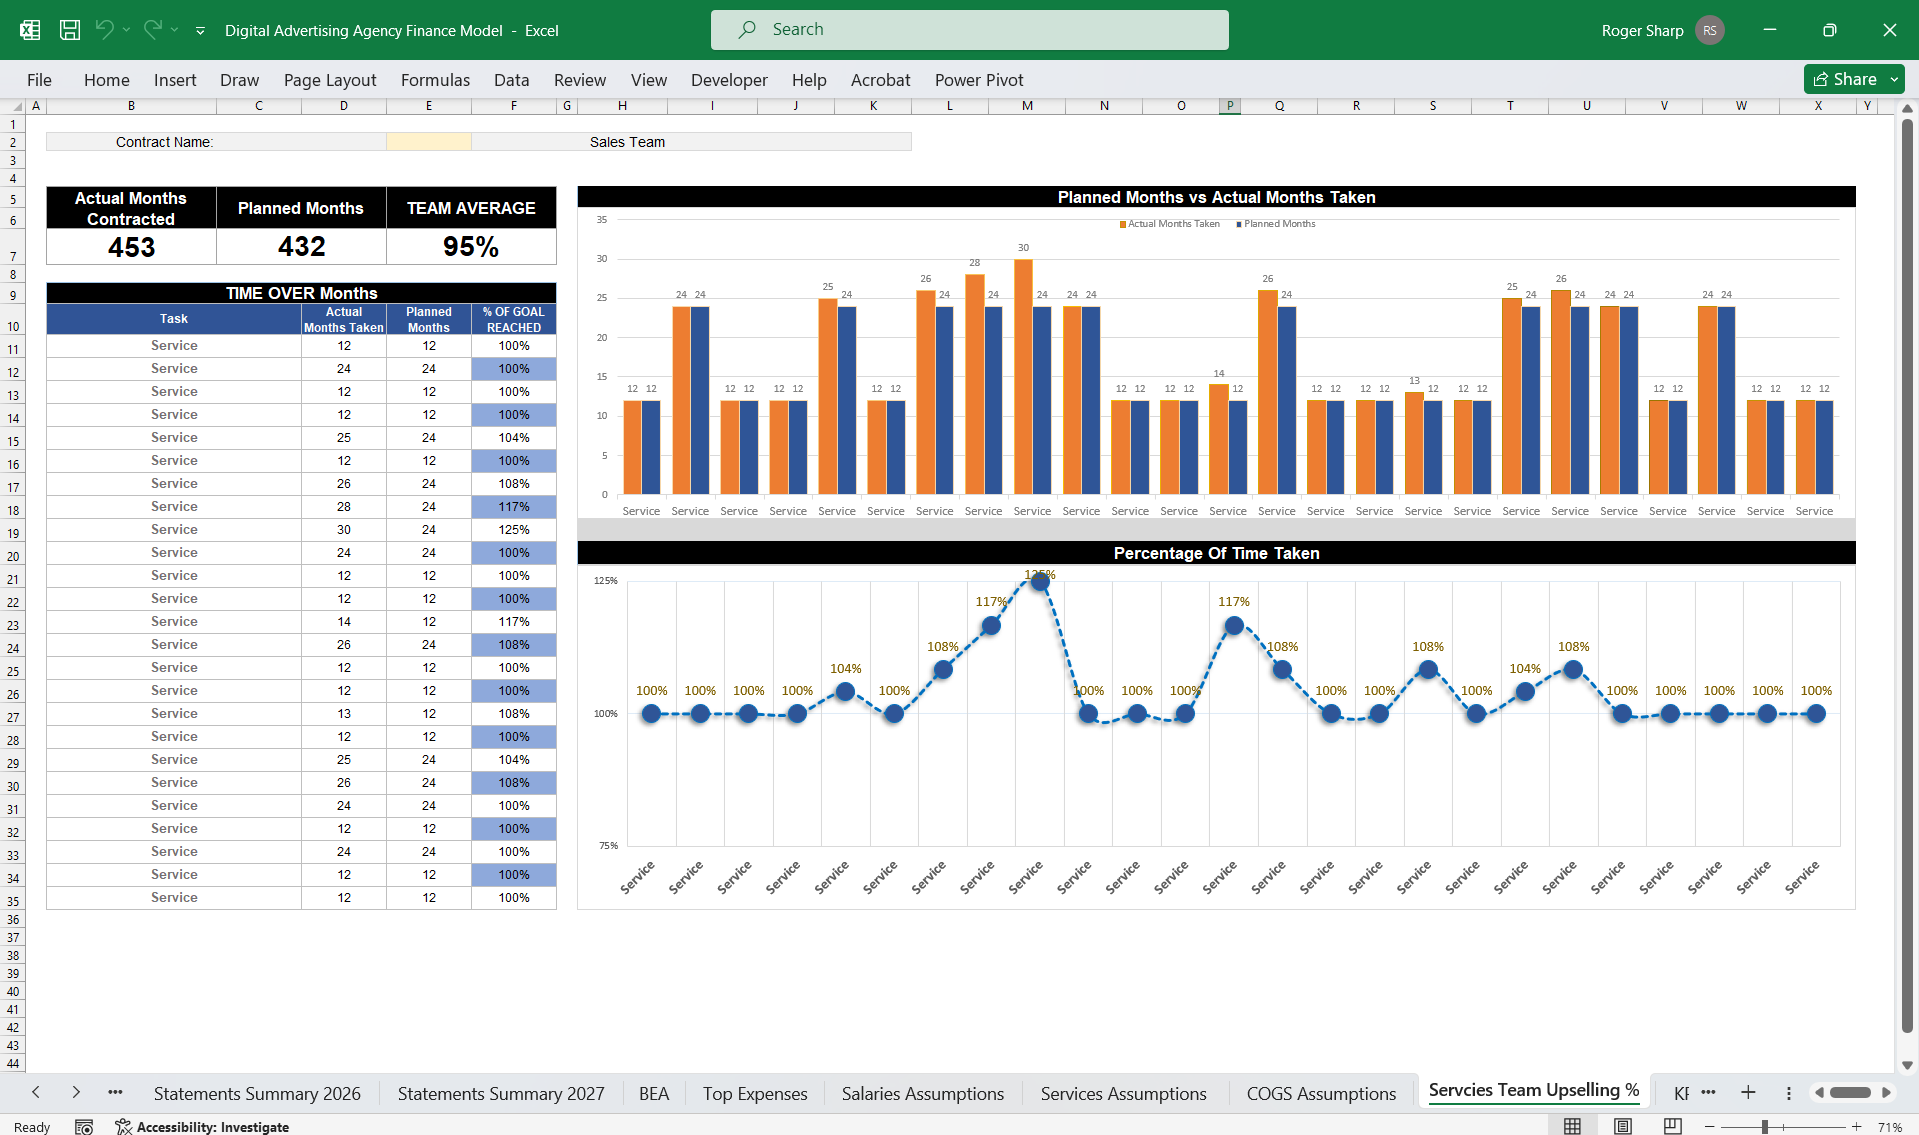Select the Save icon on Quick Access Toolbar
1919x1135 pixels.
tap(69, 30)
